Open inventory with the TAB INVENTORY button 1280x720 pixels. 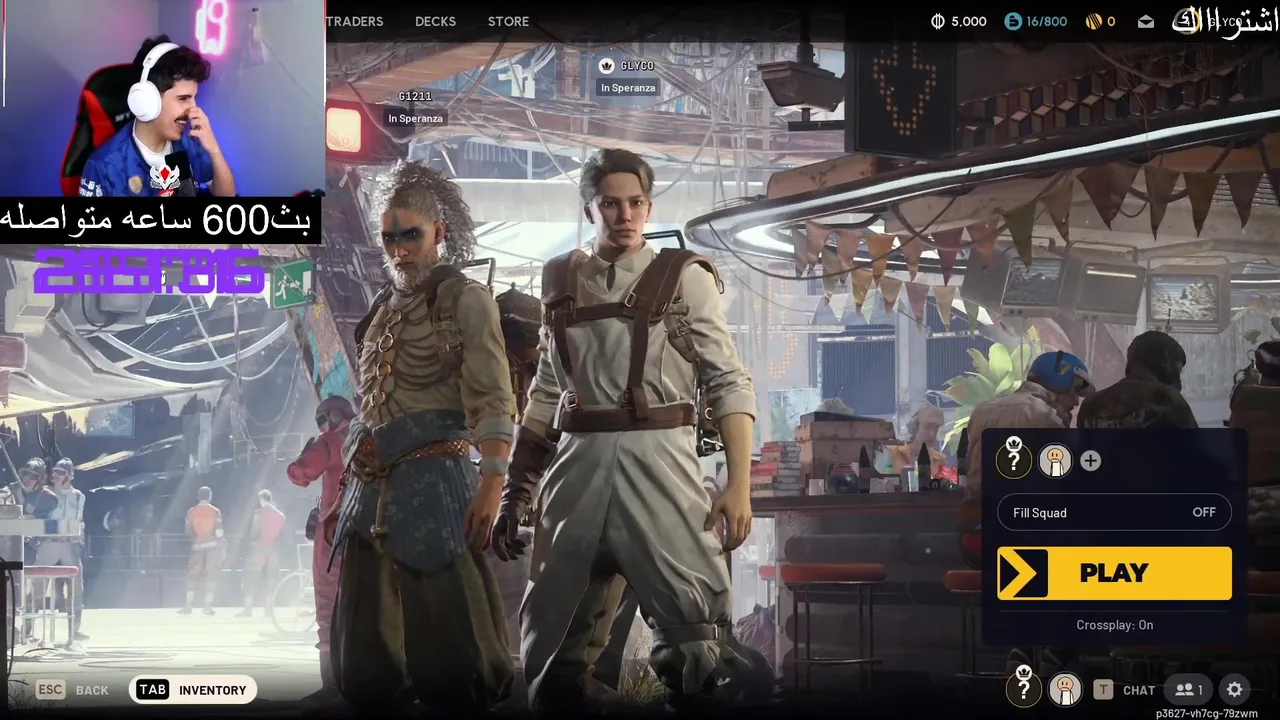click(x=193, y=690)
